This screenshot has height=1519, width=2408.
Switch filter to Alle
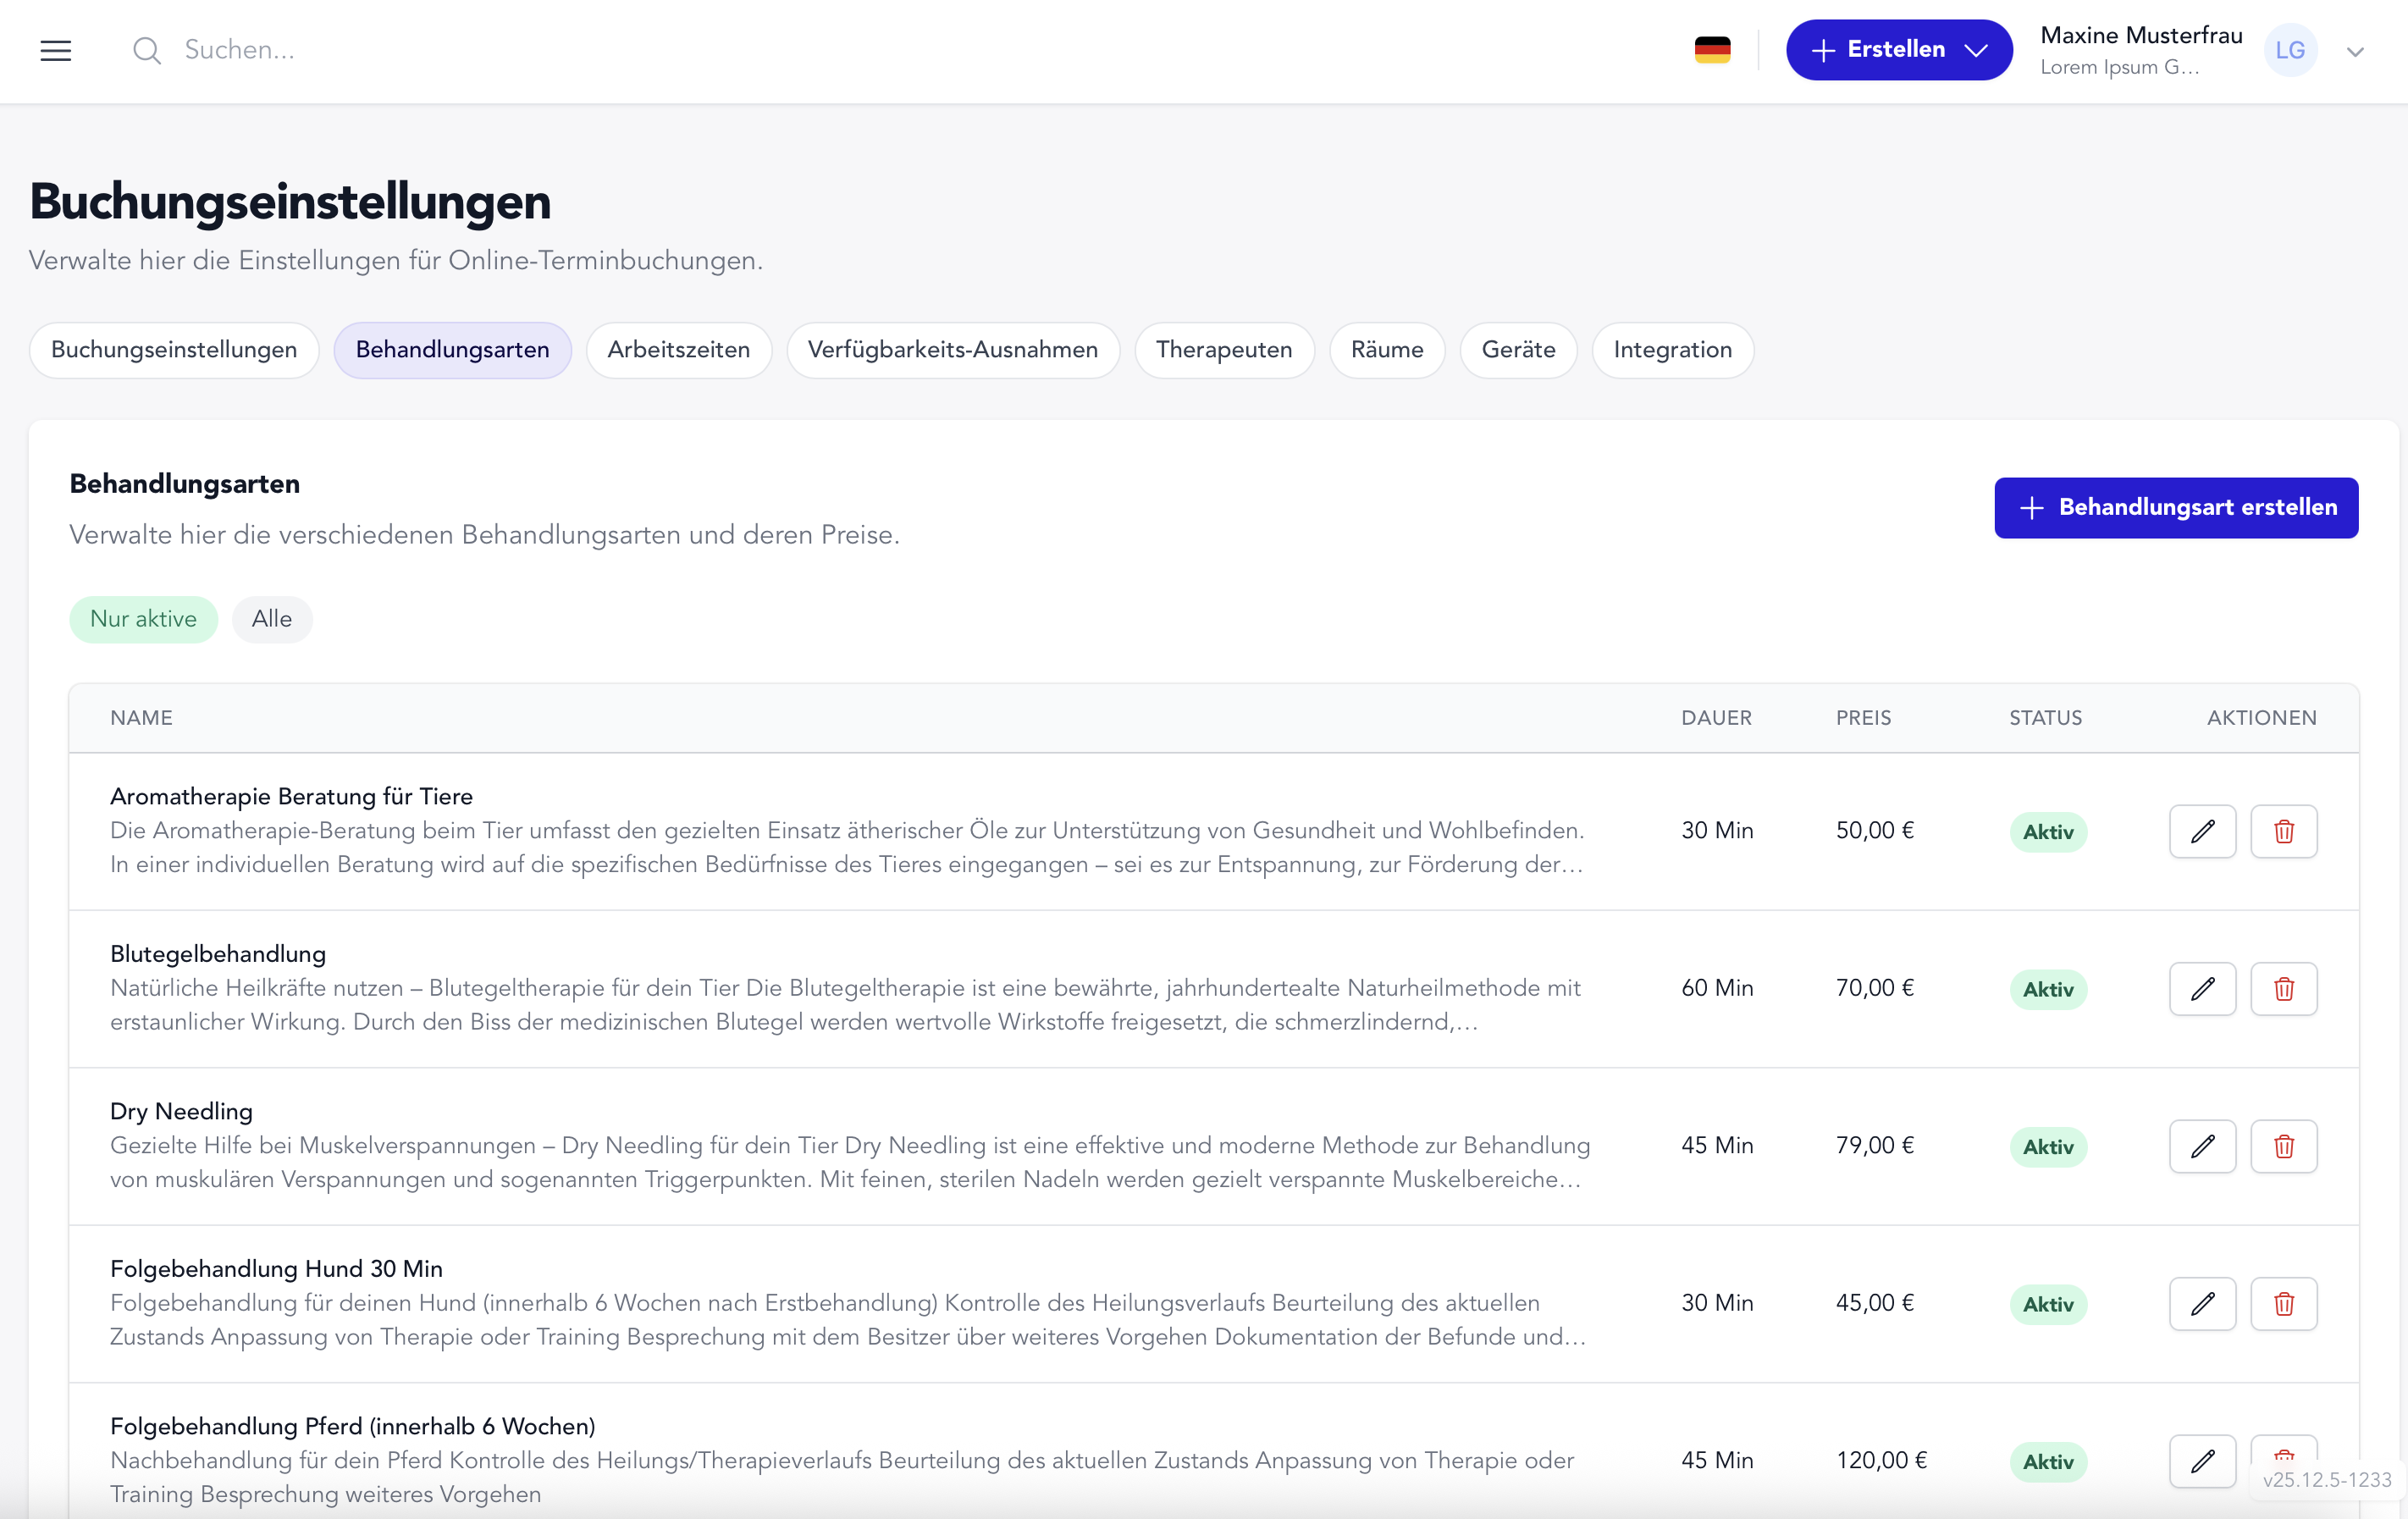tap(271, 618)
